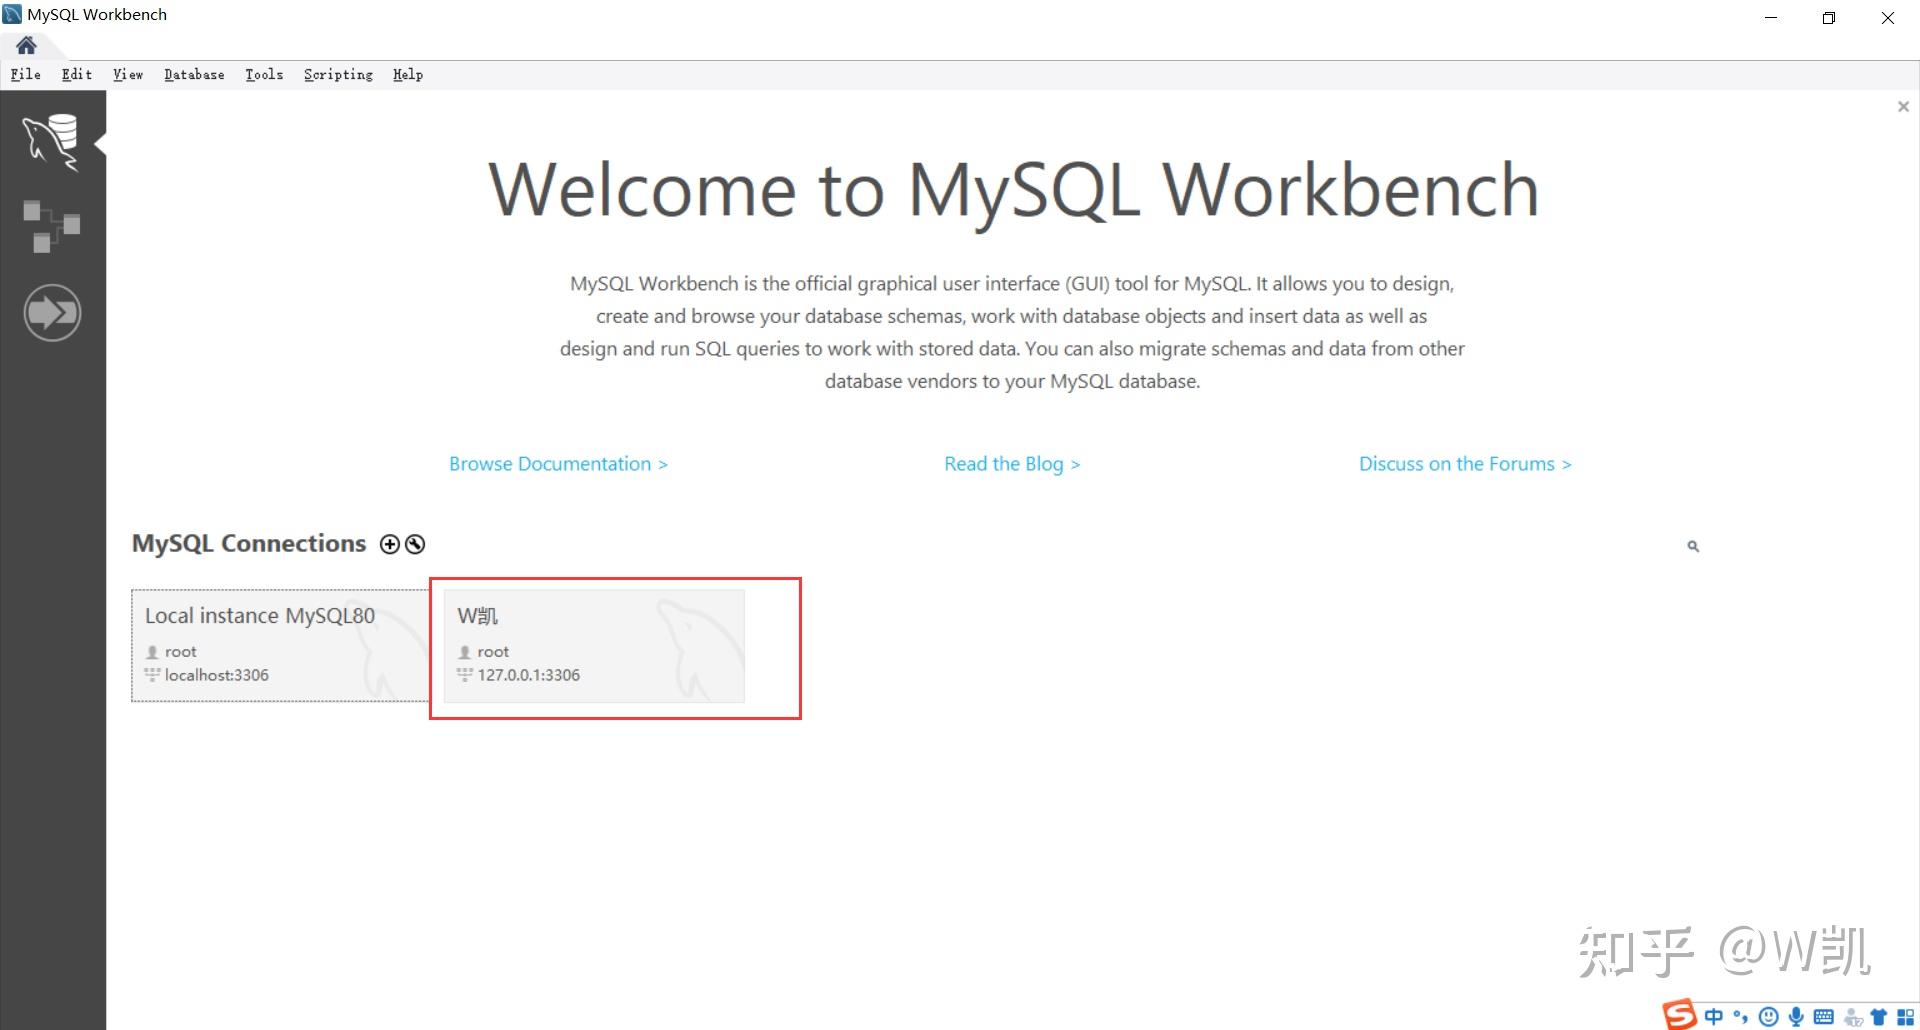This screenshot has height=1030, width=1920.
Task: Click the MySQL Connections heading
Action: click(249, 543)
